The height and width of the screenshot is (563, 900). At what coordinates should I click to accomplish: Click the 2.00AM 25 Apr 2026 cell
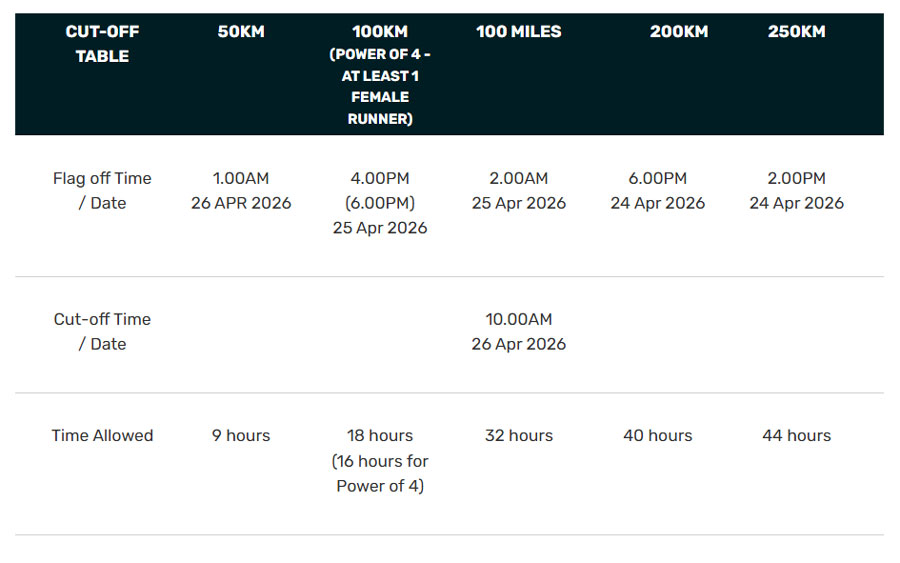coord(518,191)
